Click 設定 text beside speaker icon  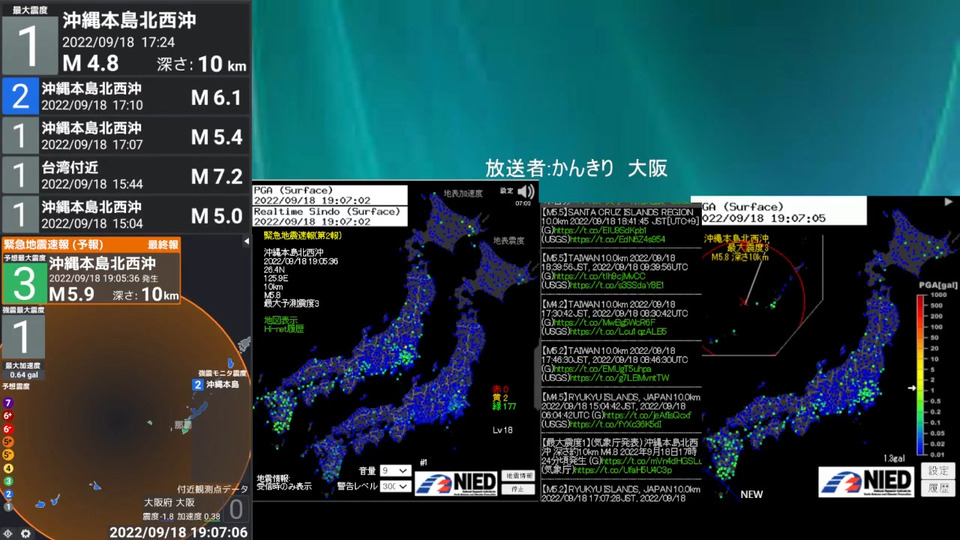506,190
